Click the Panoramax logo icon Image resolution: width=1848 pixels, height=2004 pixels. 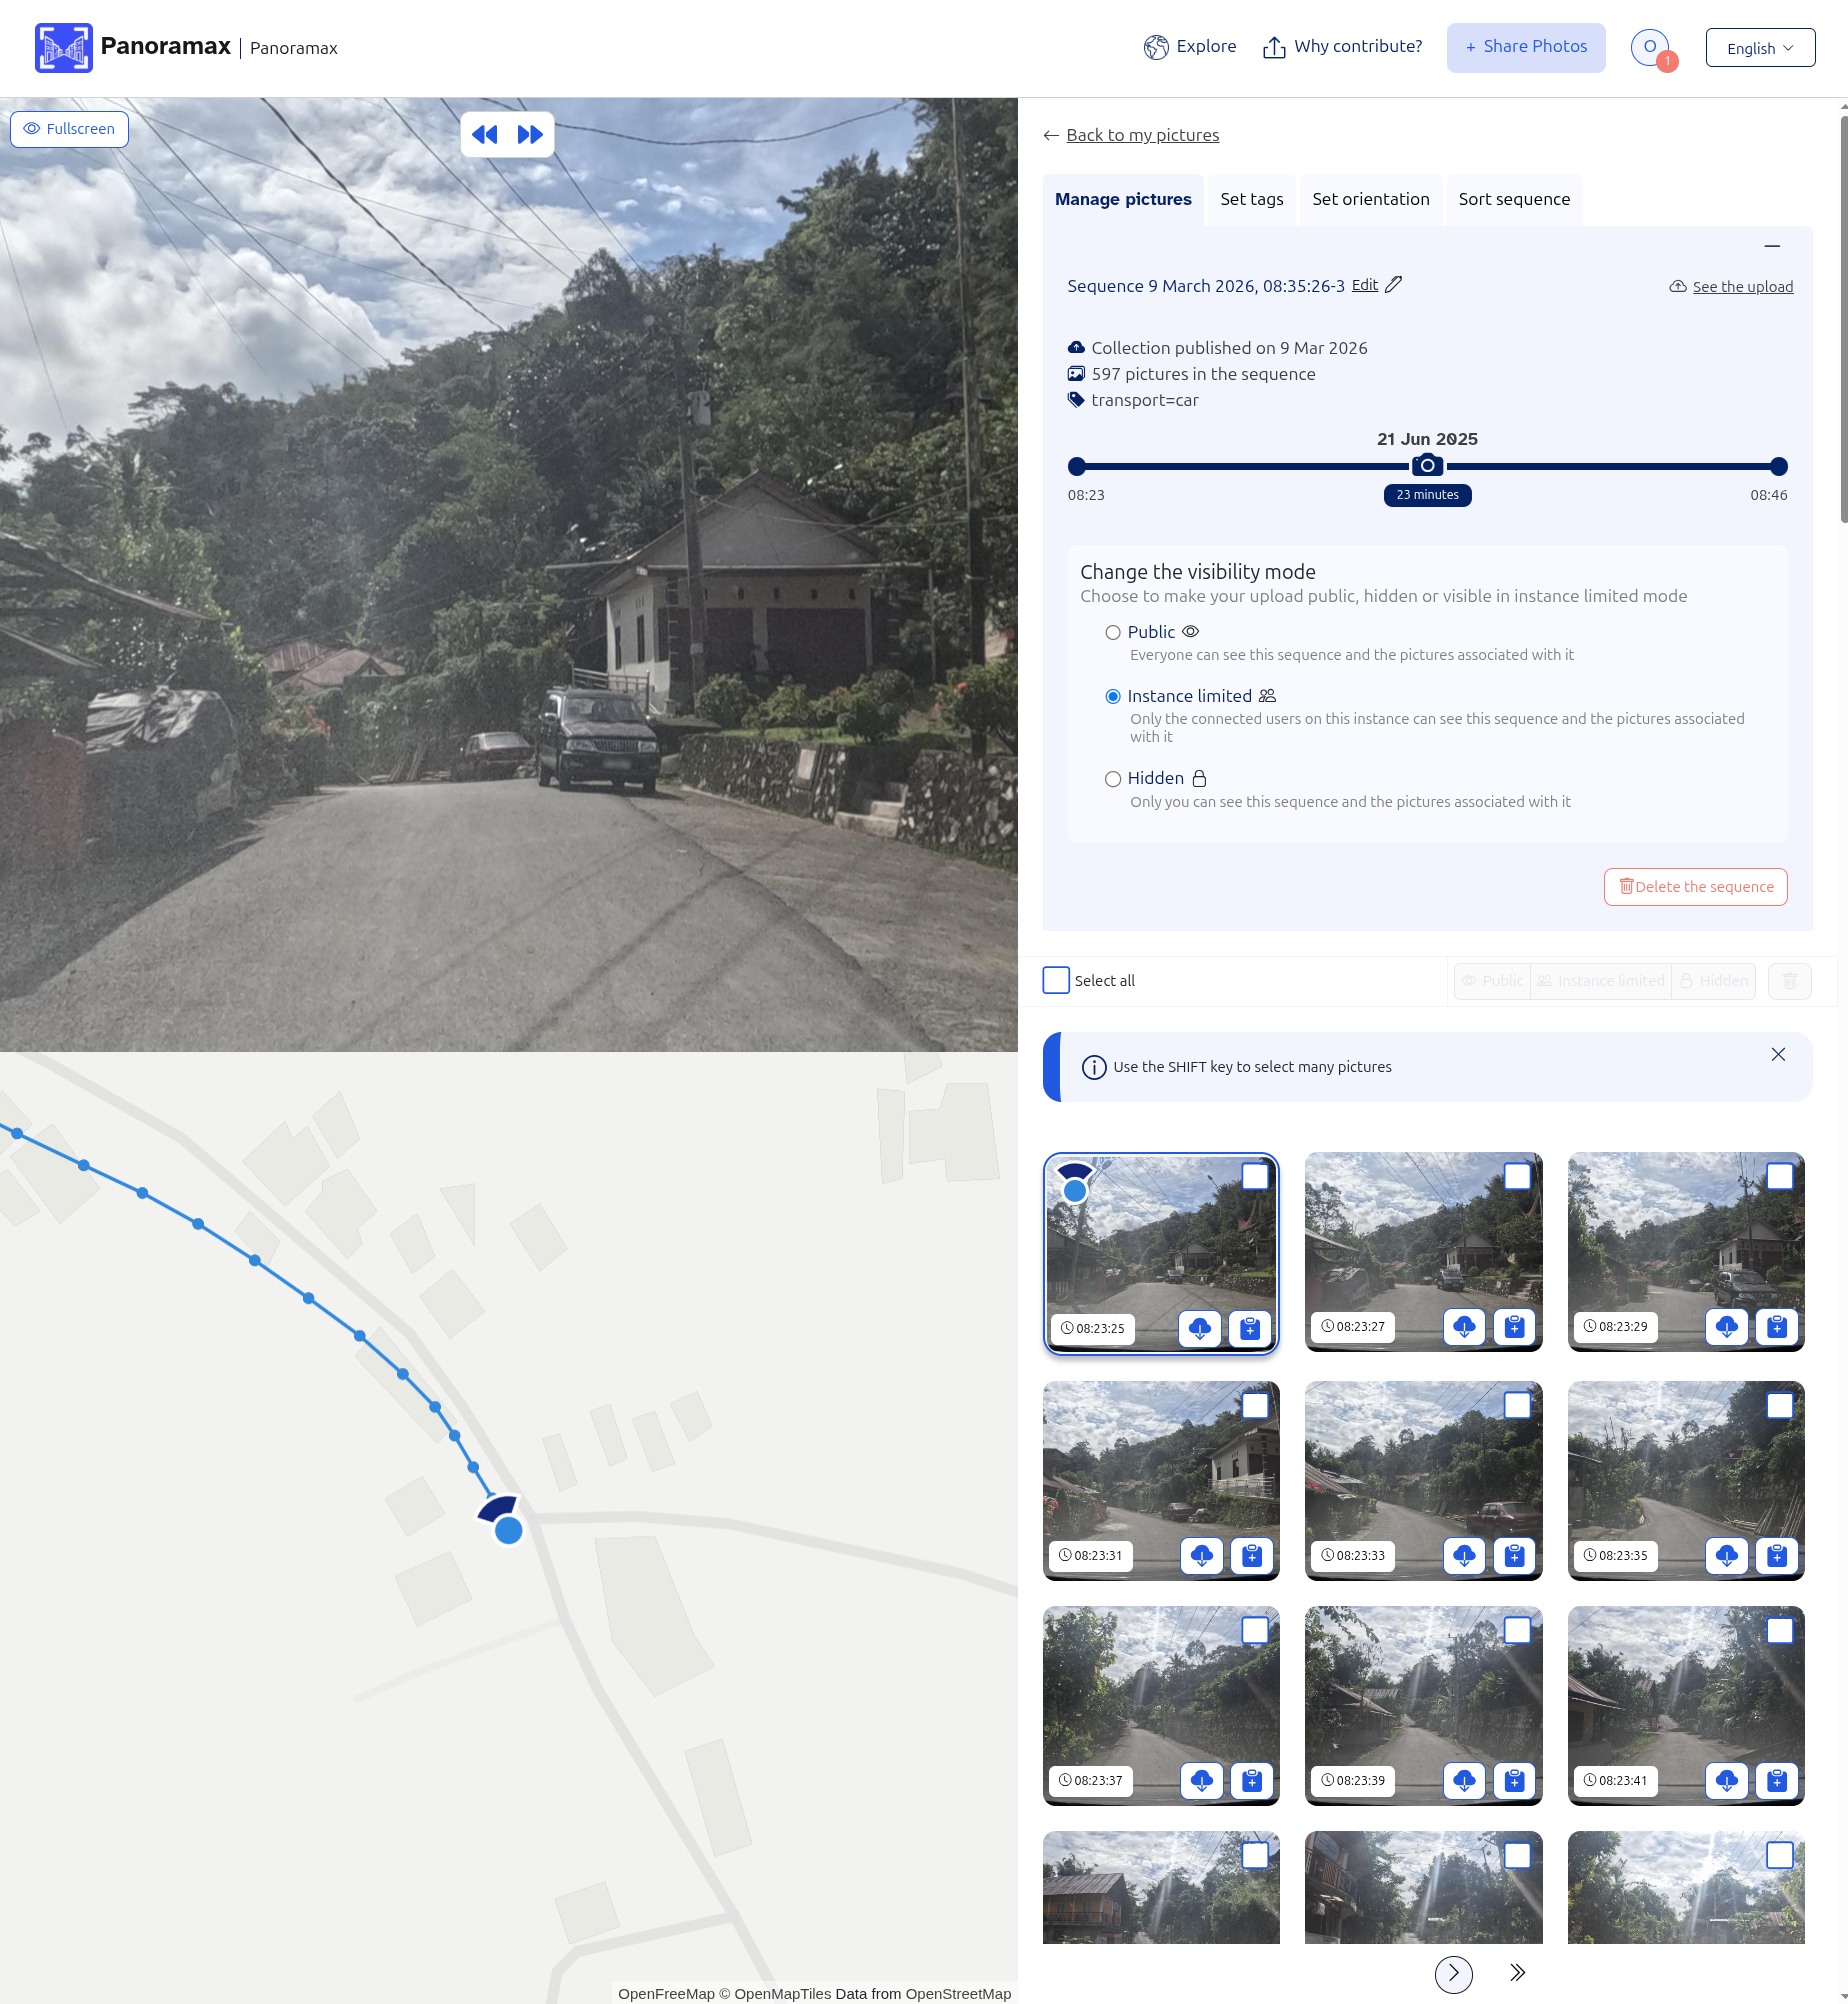64,48
